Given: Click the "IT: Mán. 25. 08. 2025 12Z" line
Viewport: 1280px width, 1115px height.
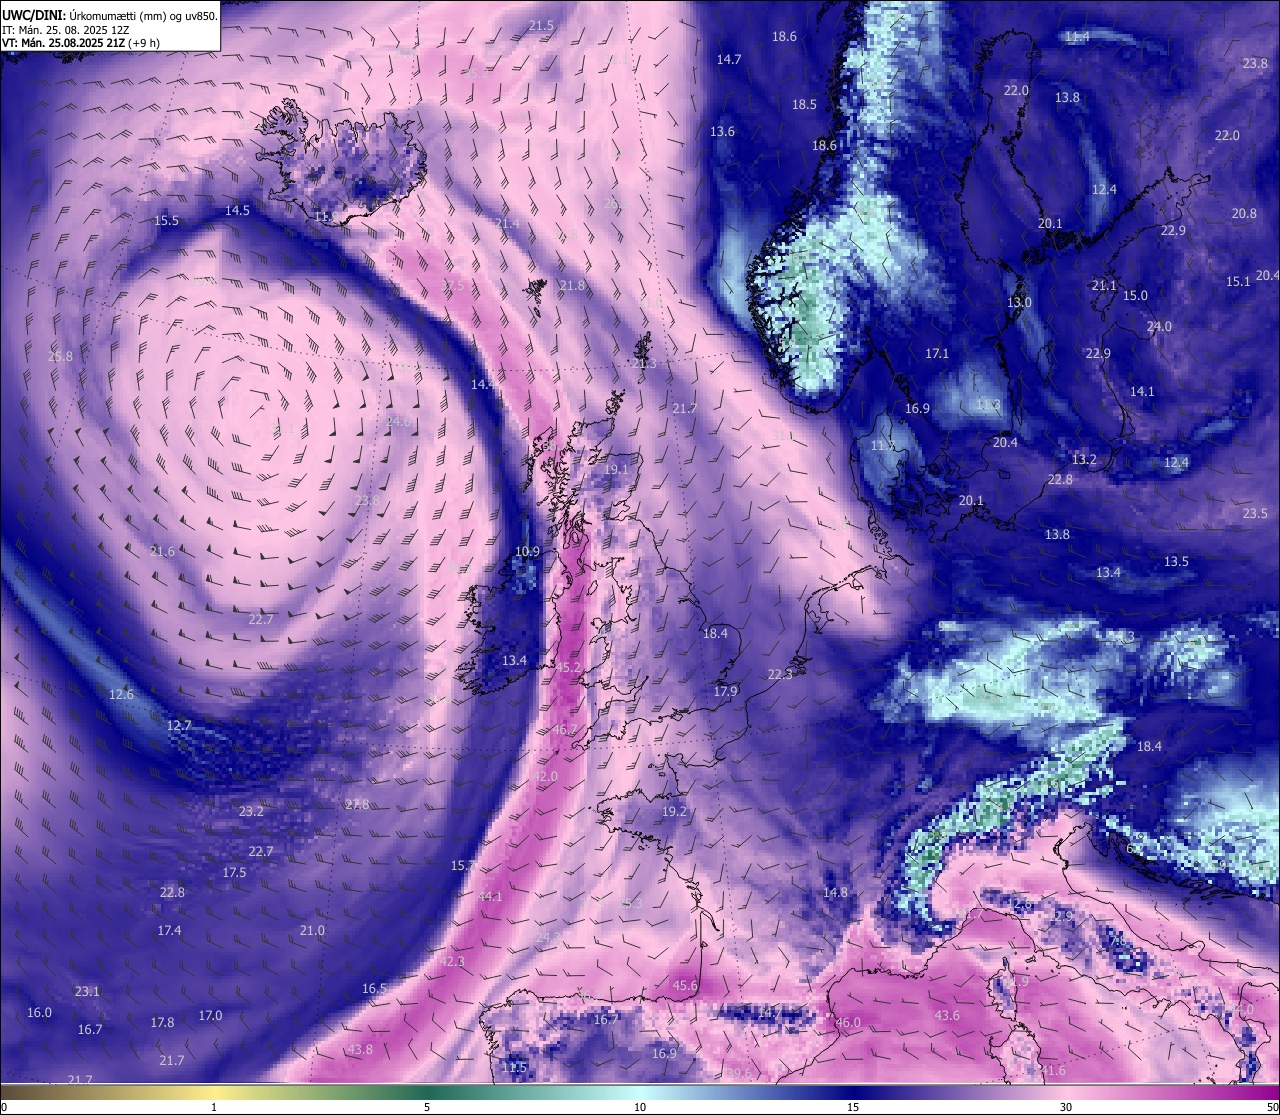Looking at the screenshot, I should point(68,29).
